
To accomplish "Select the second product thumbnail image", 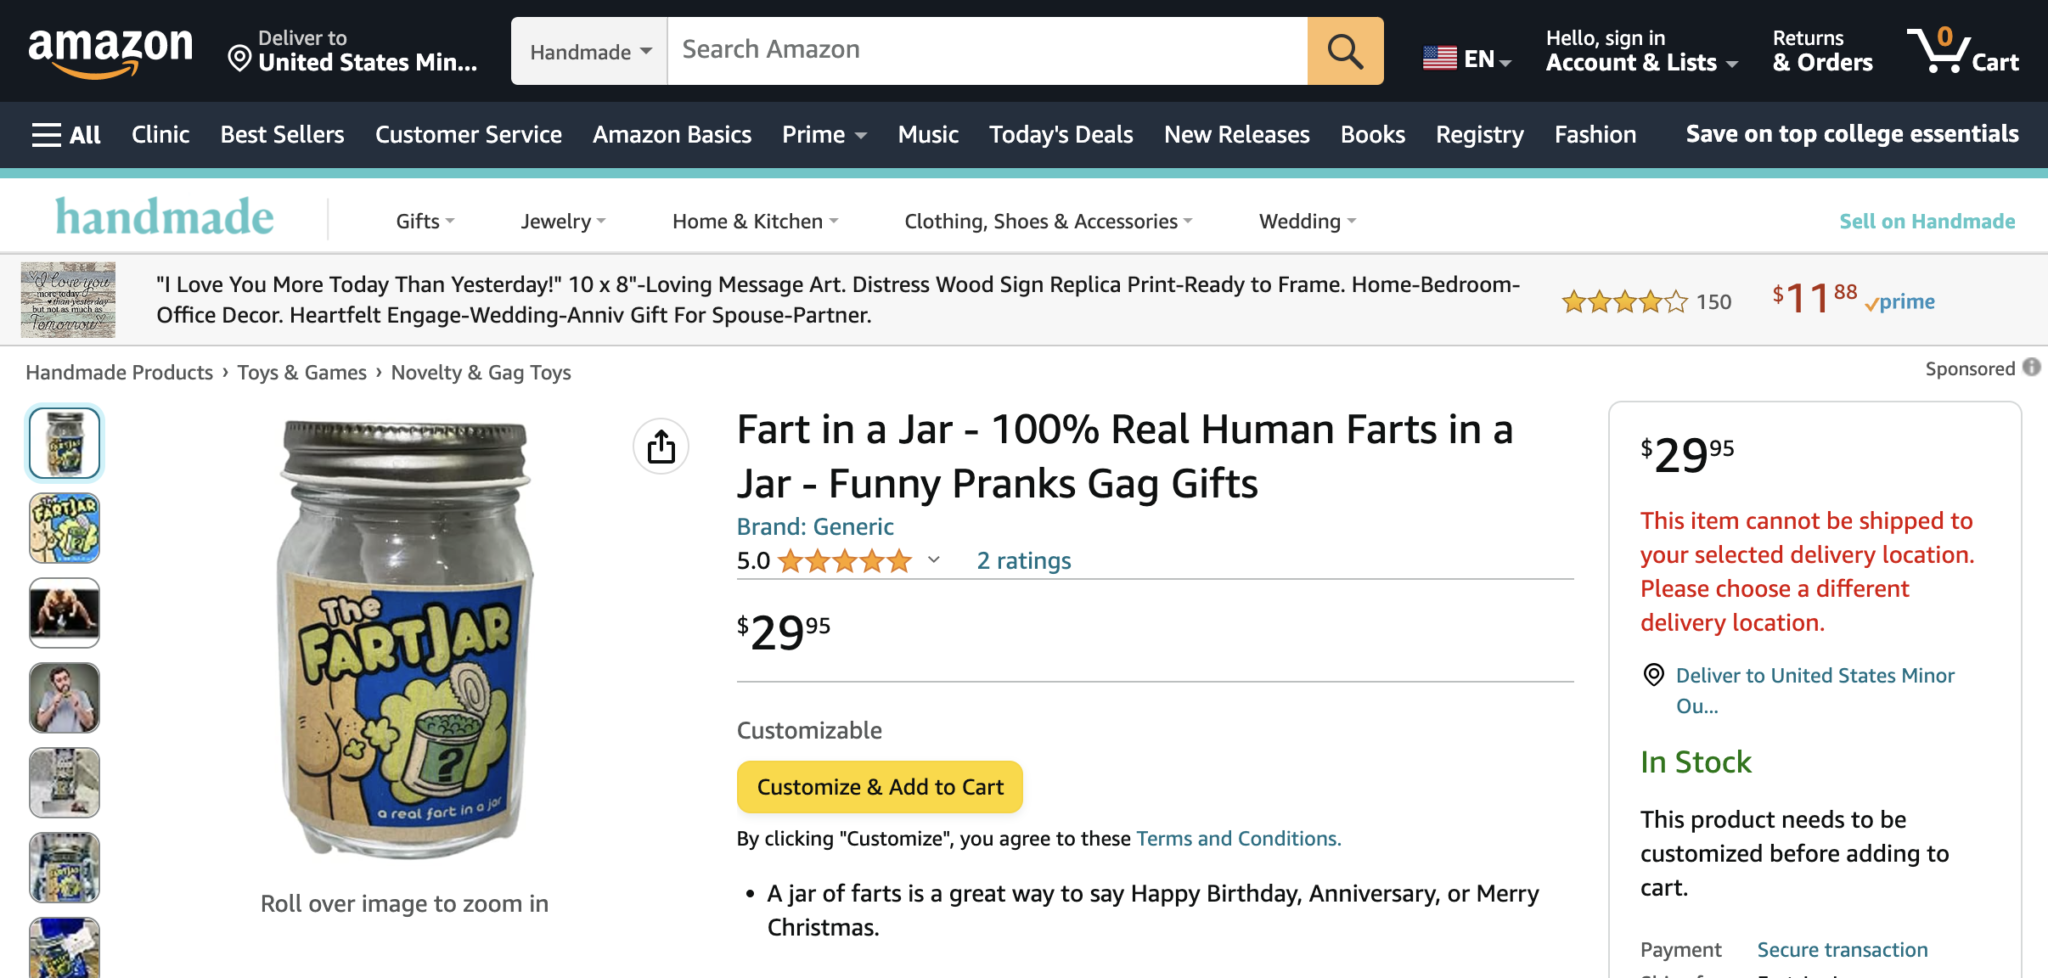I will click(x=63, y=528).
